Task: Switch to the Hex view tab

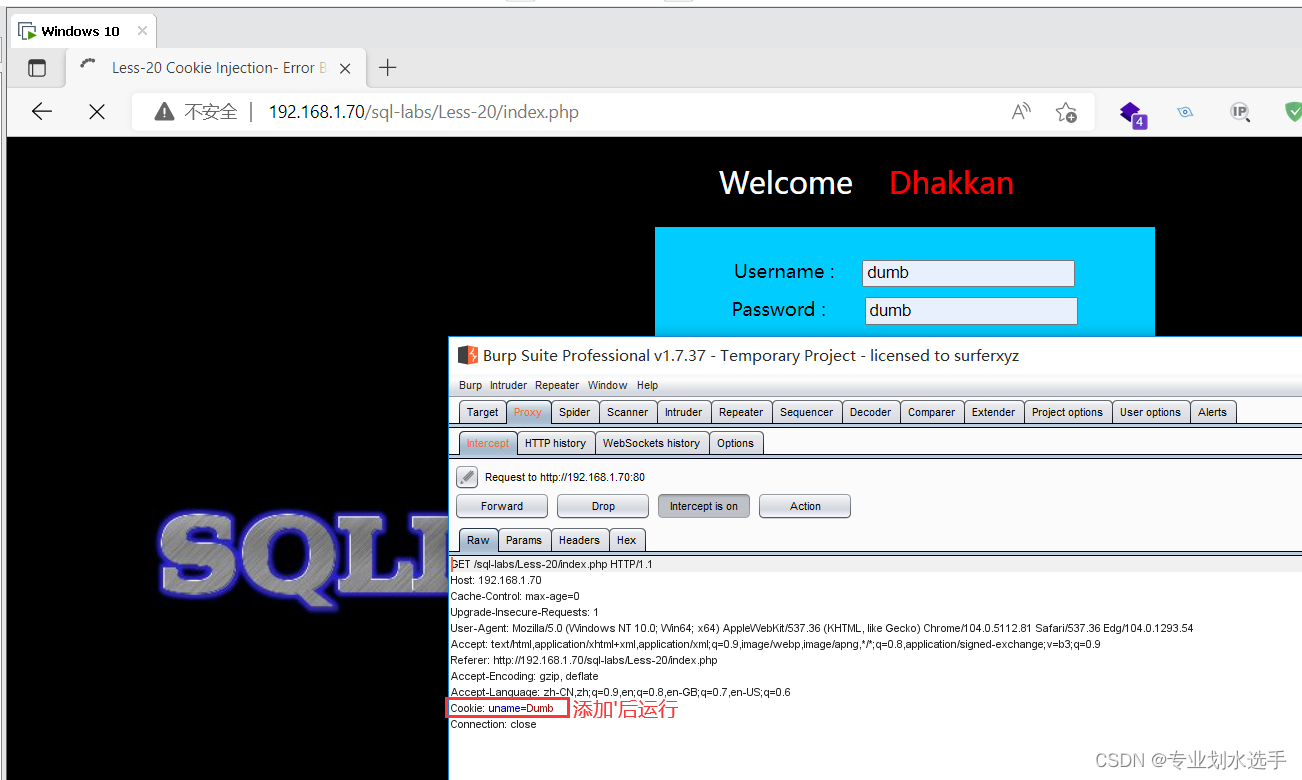Action: coord(626,540)
